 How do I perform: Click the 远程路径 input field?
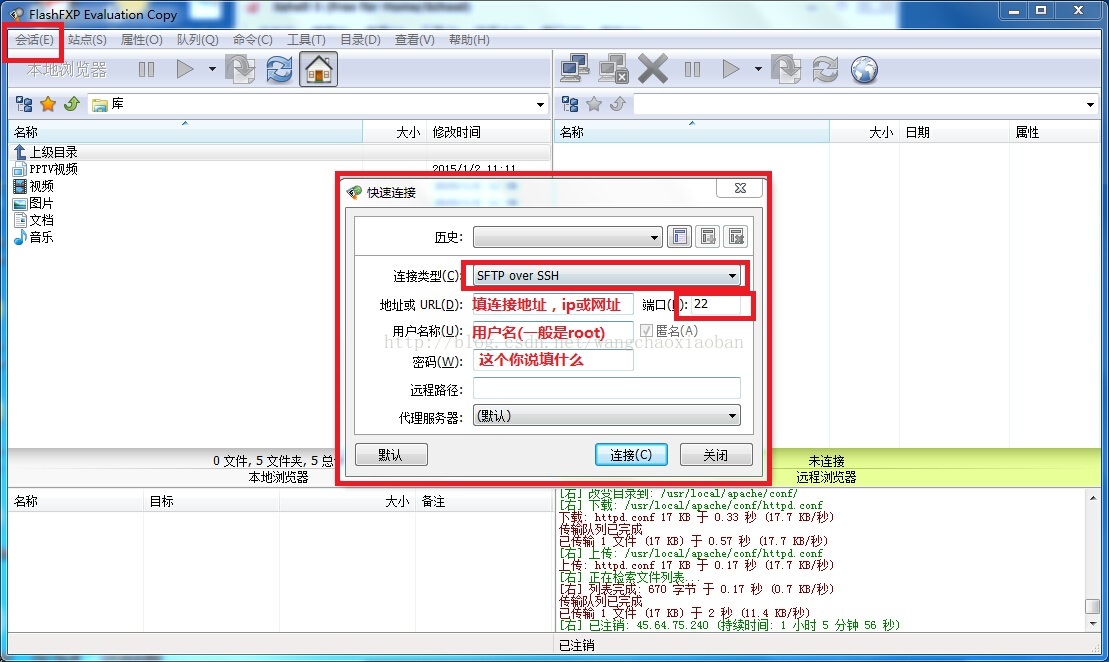(607, 388)
